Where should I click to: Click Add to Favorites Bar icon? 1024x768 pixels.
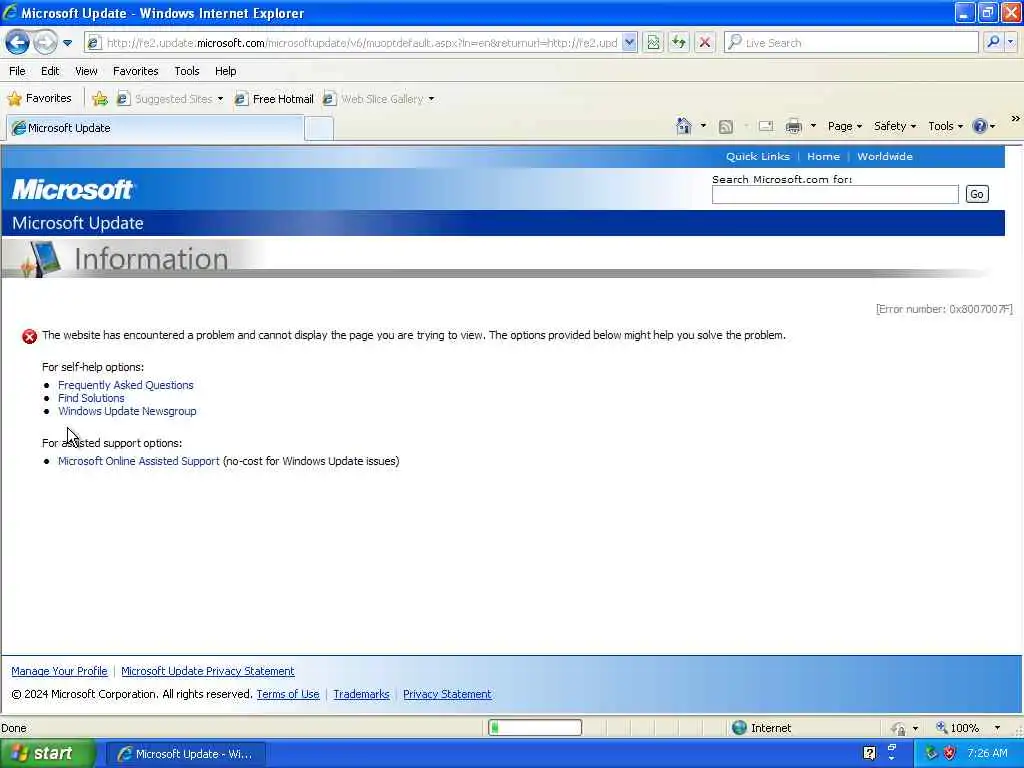[100, 99]
